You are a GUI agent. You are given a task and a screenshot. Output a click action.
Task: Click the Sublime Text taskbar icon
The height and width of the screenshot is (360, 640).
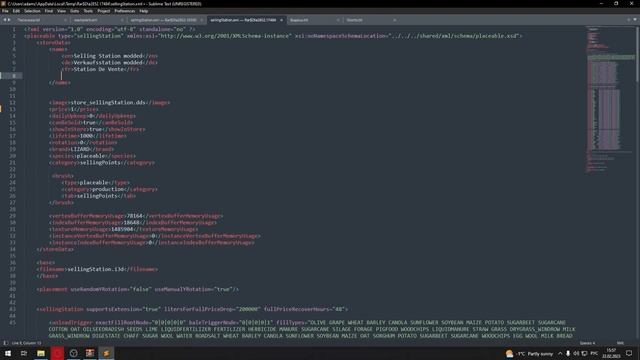(106, 353)
